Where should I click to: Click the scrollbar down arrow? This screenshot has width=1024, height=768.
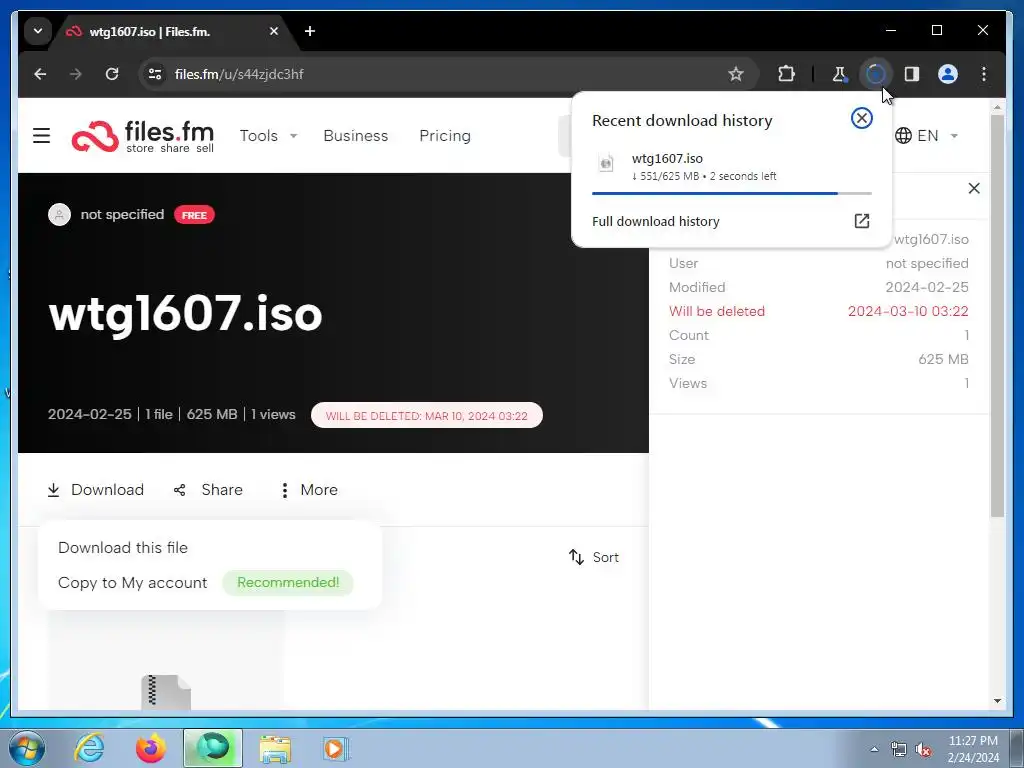[x=997, y=701]
